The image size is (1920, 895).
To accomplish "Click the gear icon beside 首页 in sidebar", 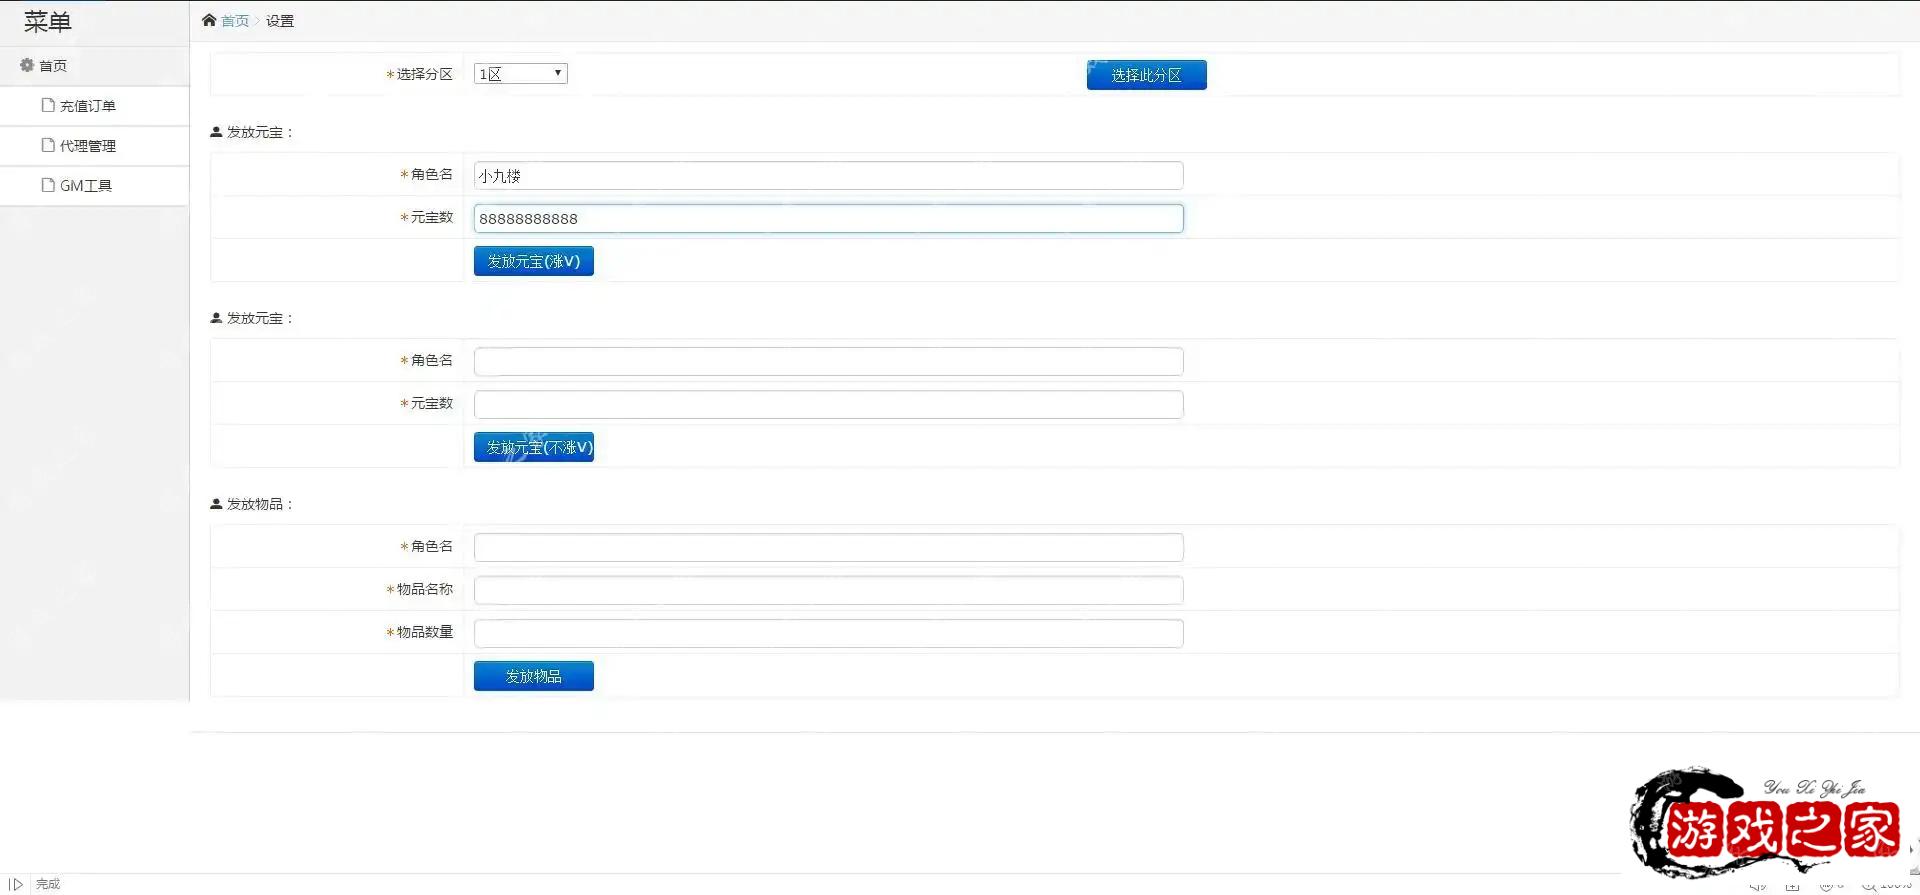I will click(27, 65).
